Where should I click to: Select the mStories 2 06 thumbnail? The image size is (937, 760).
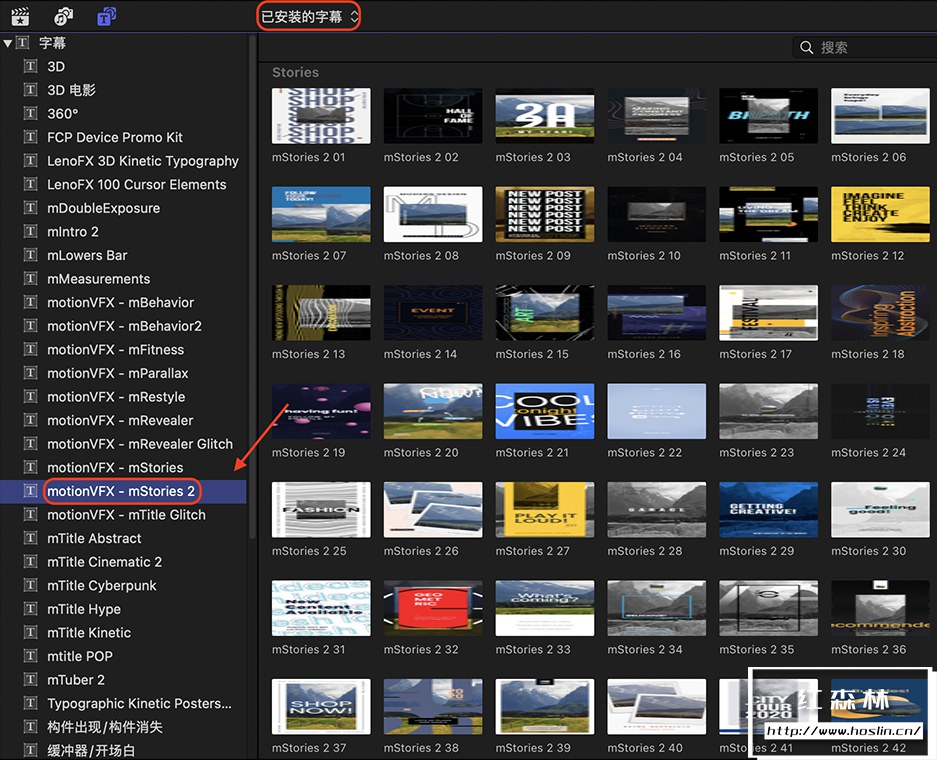[x=880, y=116]
